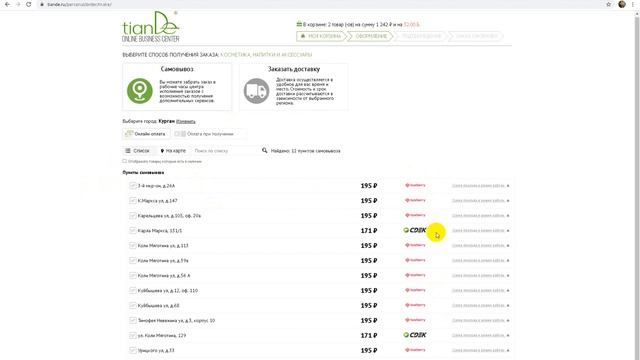Check the К.Маркса ул, д.147 pickup point
This screenshot has height=360, width=640.
click(x=133, y=200)
